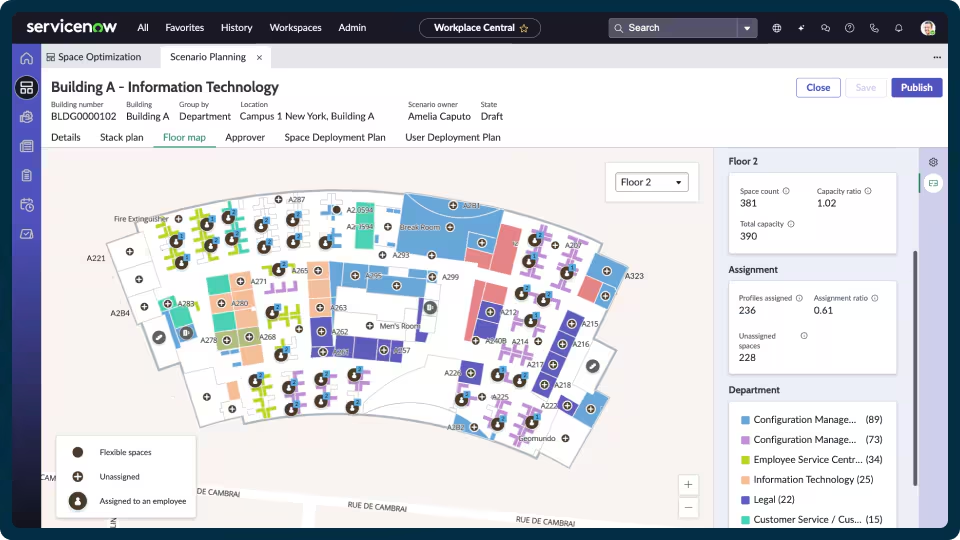Screen dimensions: 960x540
Task: Open the phone icon in top bar
Action: [874, 28]
